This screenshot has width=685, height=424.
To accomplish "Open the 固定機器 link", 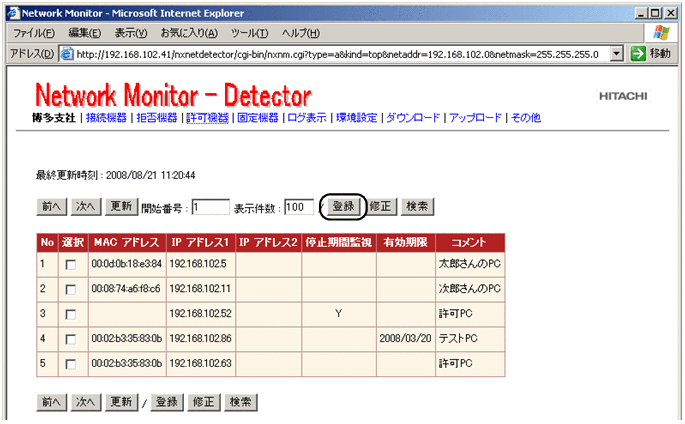I will click(258, 117).
